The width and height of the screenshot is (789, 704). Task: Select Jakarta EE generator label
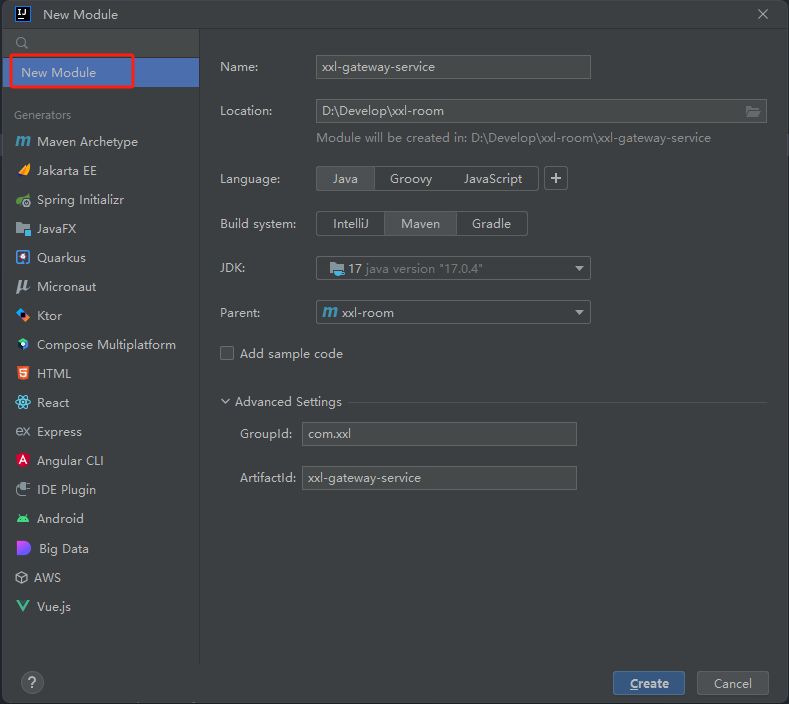(67, 171)
